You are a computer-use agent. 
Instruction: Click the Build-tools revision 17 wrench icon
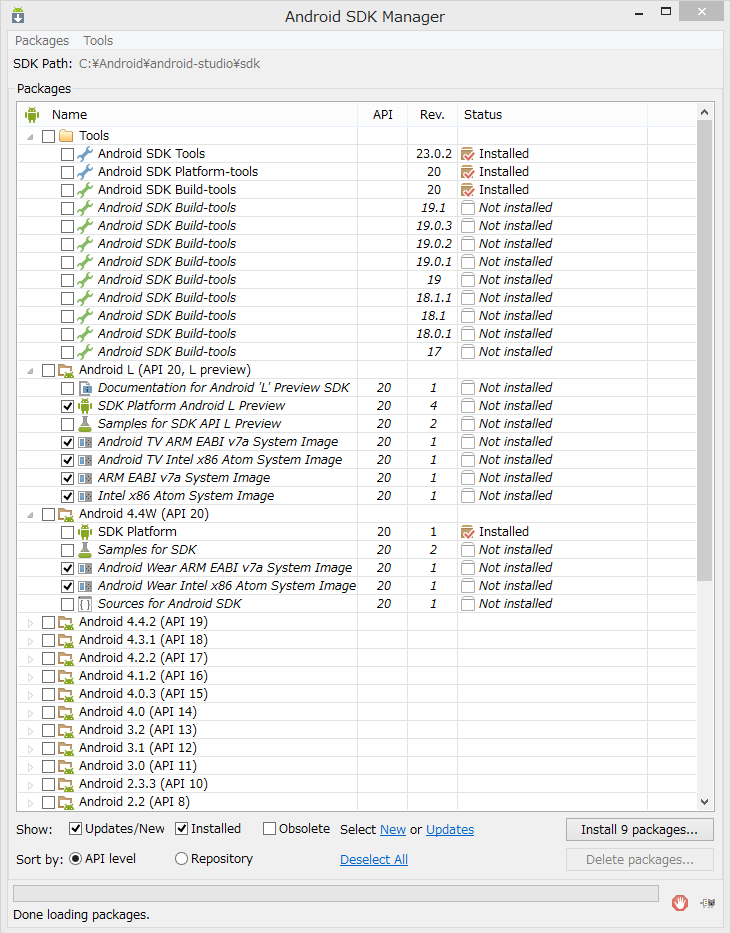[85, 352]
